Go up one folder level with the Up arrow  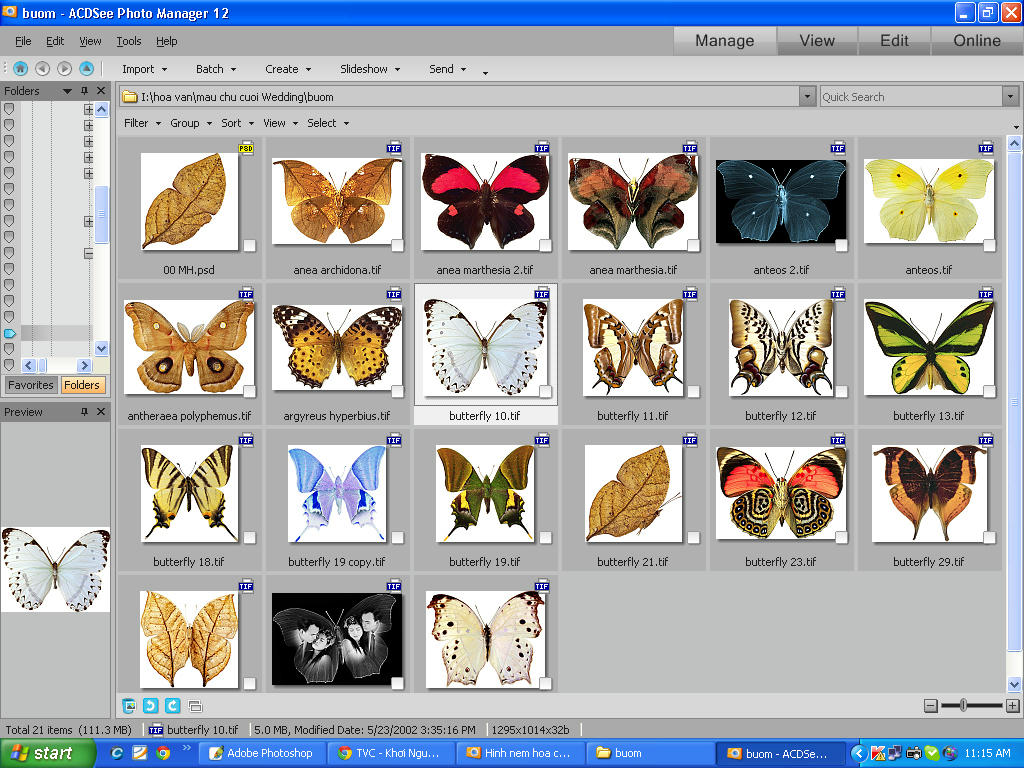click(x=86, y=68)
